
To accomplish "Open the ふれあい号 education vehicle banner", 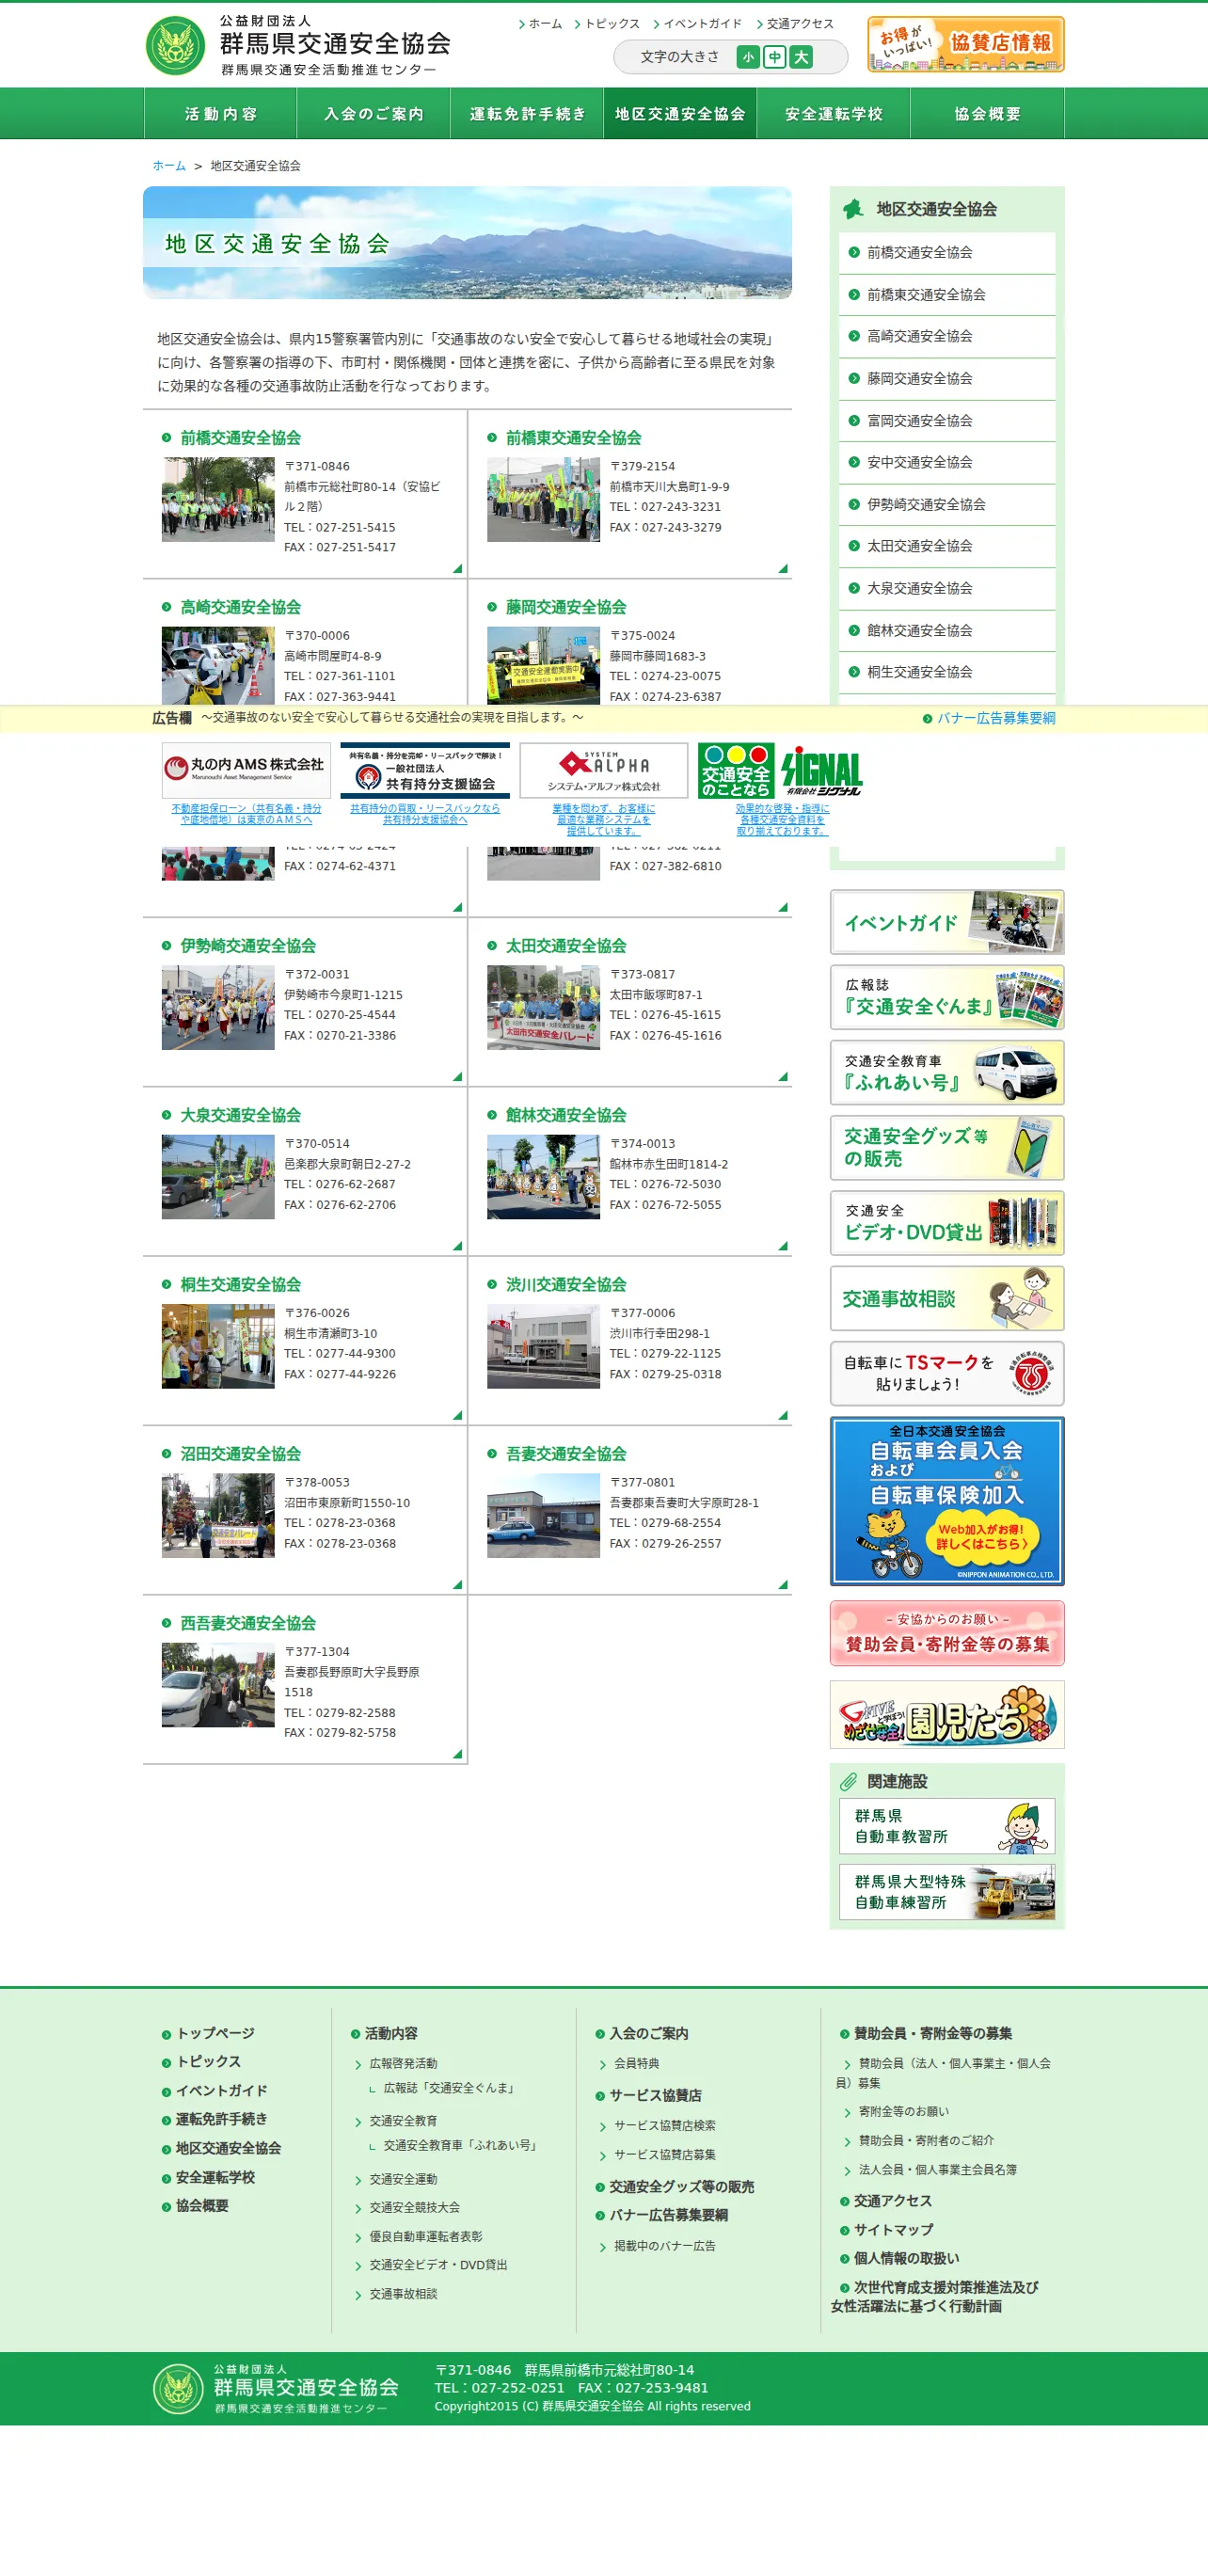I will 946,1072.
